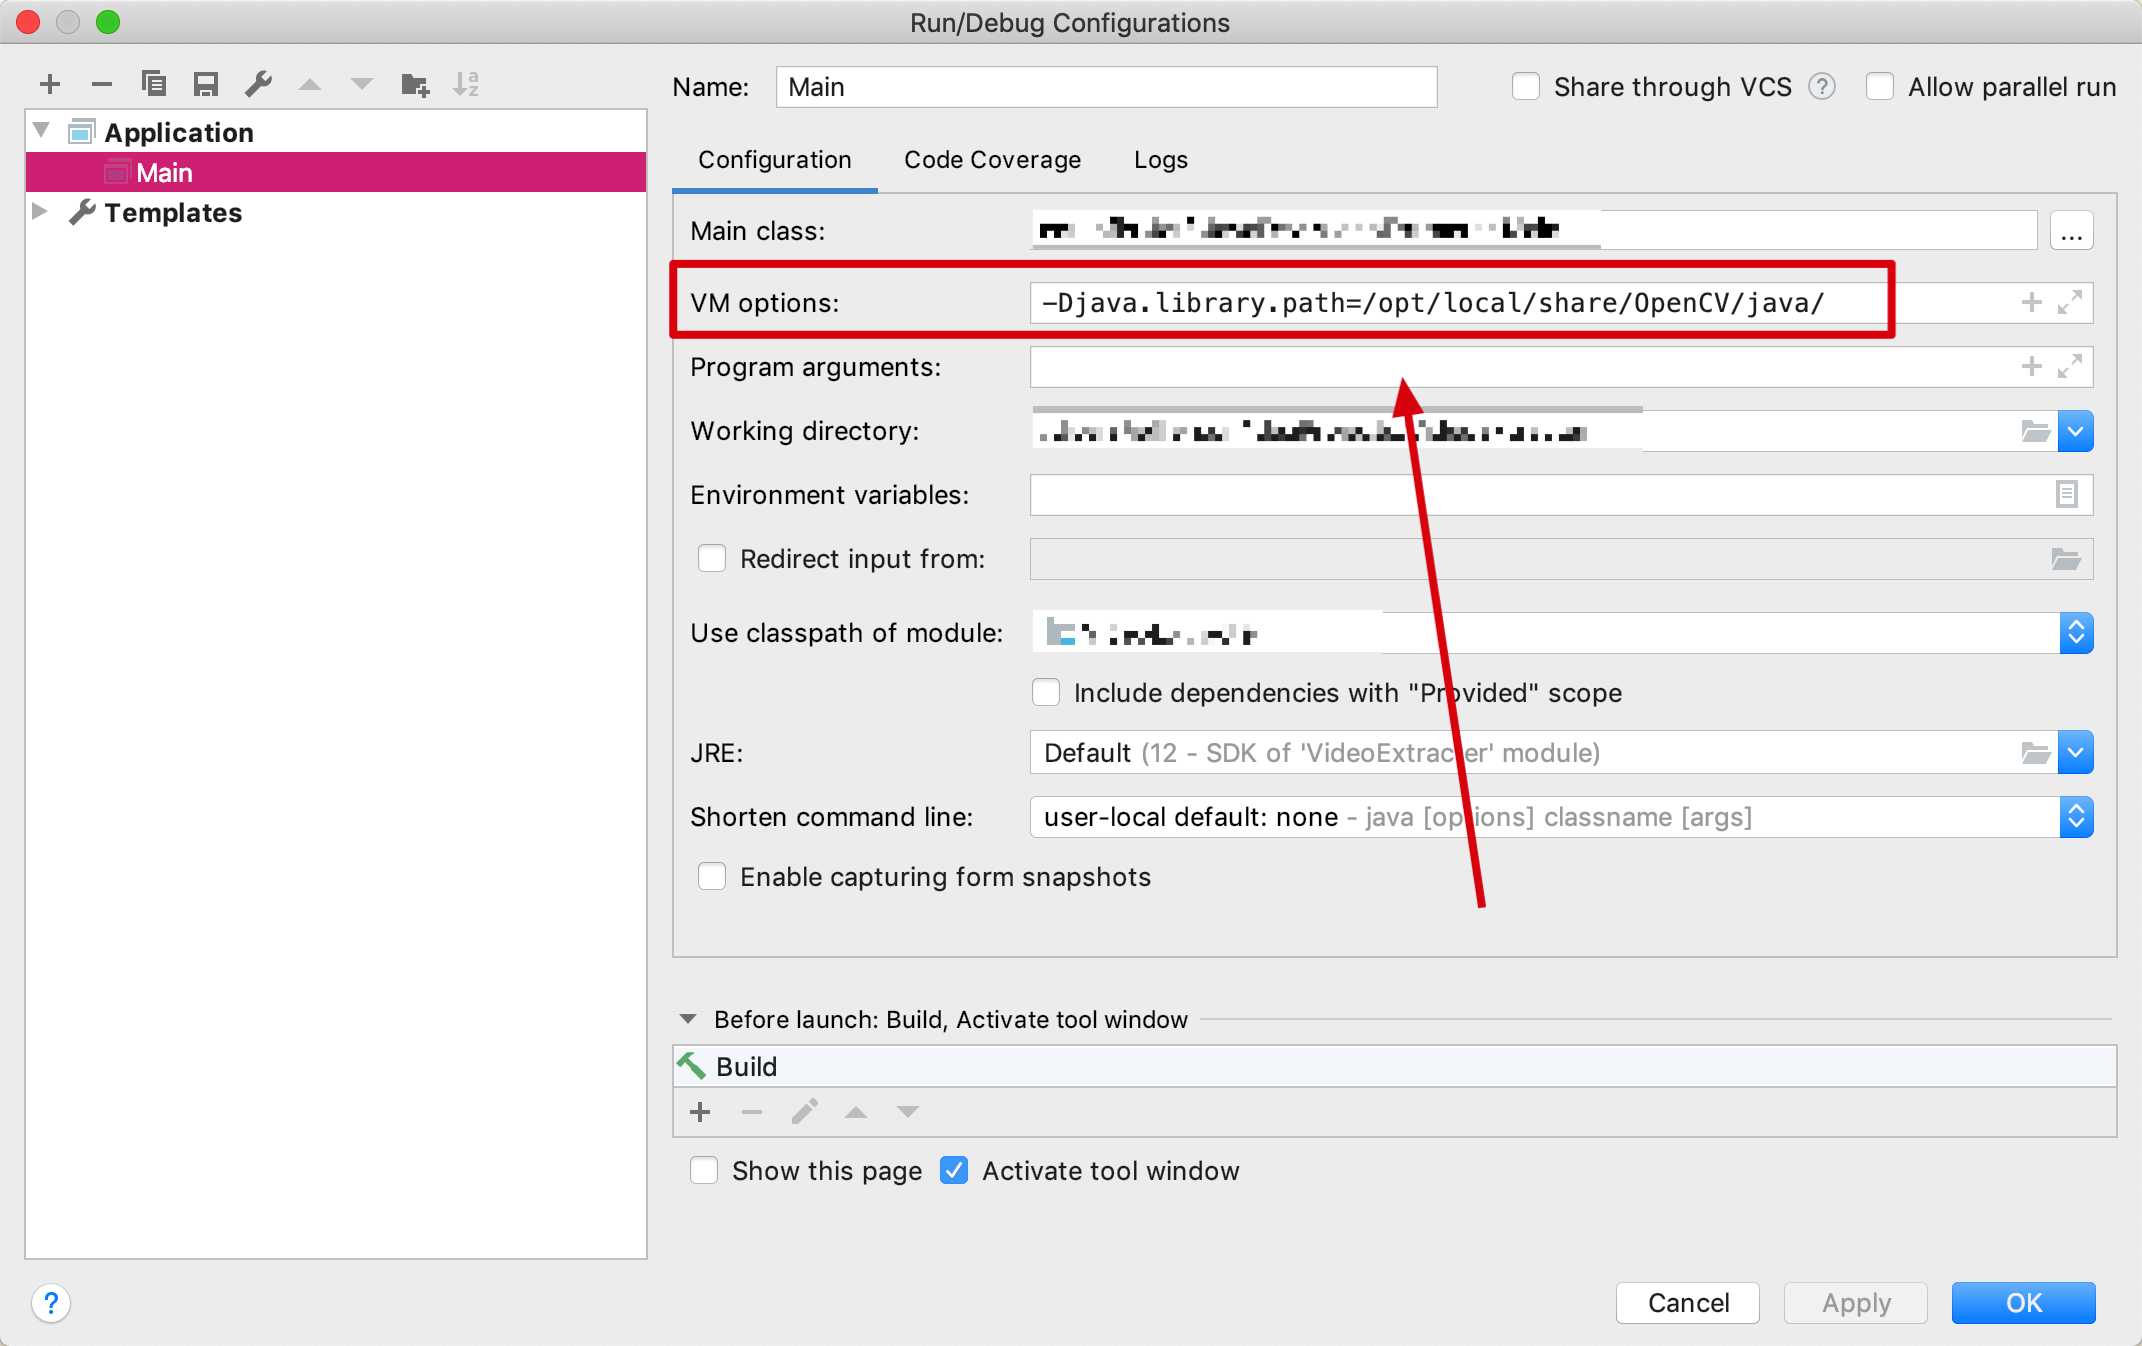2142x1346 pixels.
Task: Toggle Include dependencies with Provided scope
Action: (x=1046, y=692)
